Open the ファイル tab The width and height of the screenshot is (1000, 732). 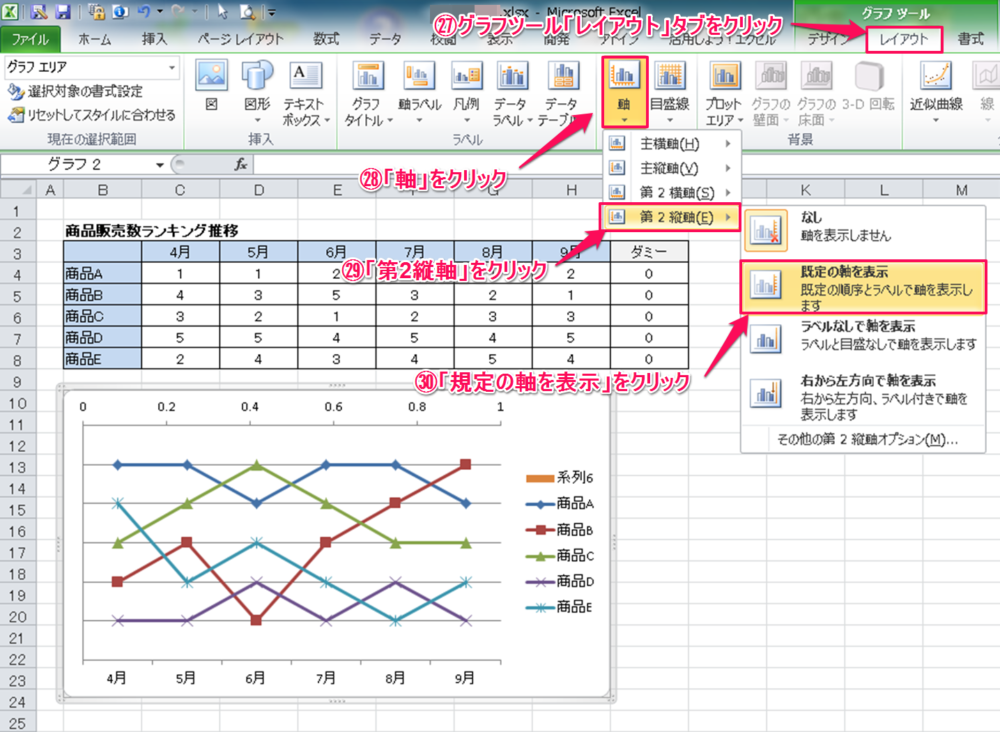pyautogui.click(x=30, y=40)
